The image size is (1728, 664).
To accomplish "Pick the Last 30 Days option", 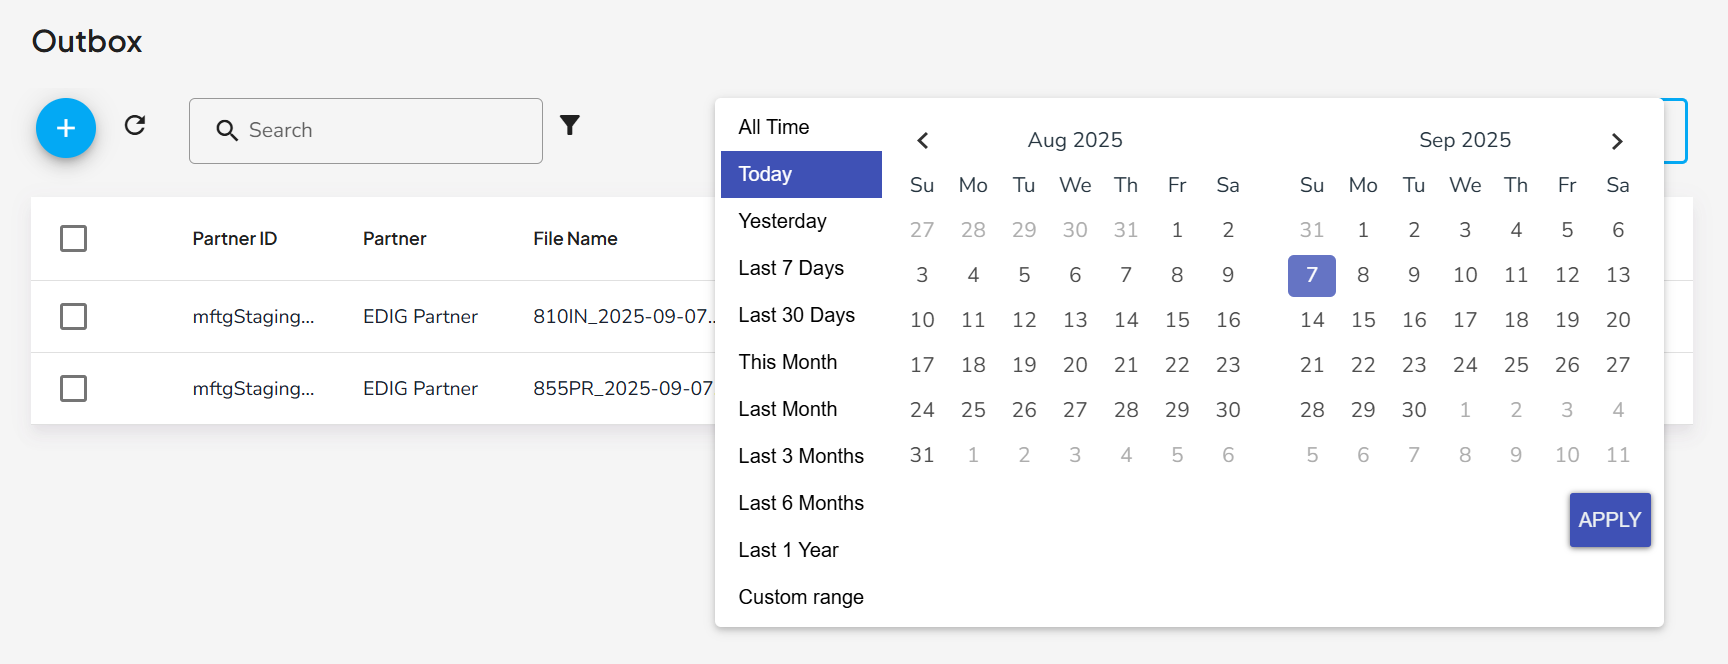I will (x=796, y=315).
